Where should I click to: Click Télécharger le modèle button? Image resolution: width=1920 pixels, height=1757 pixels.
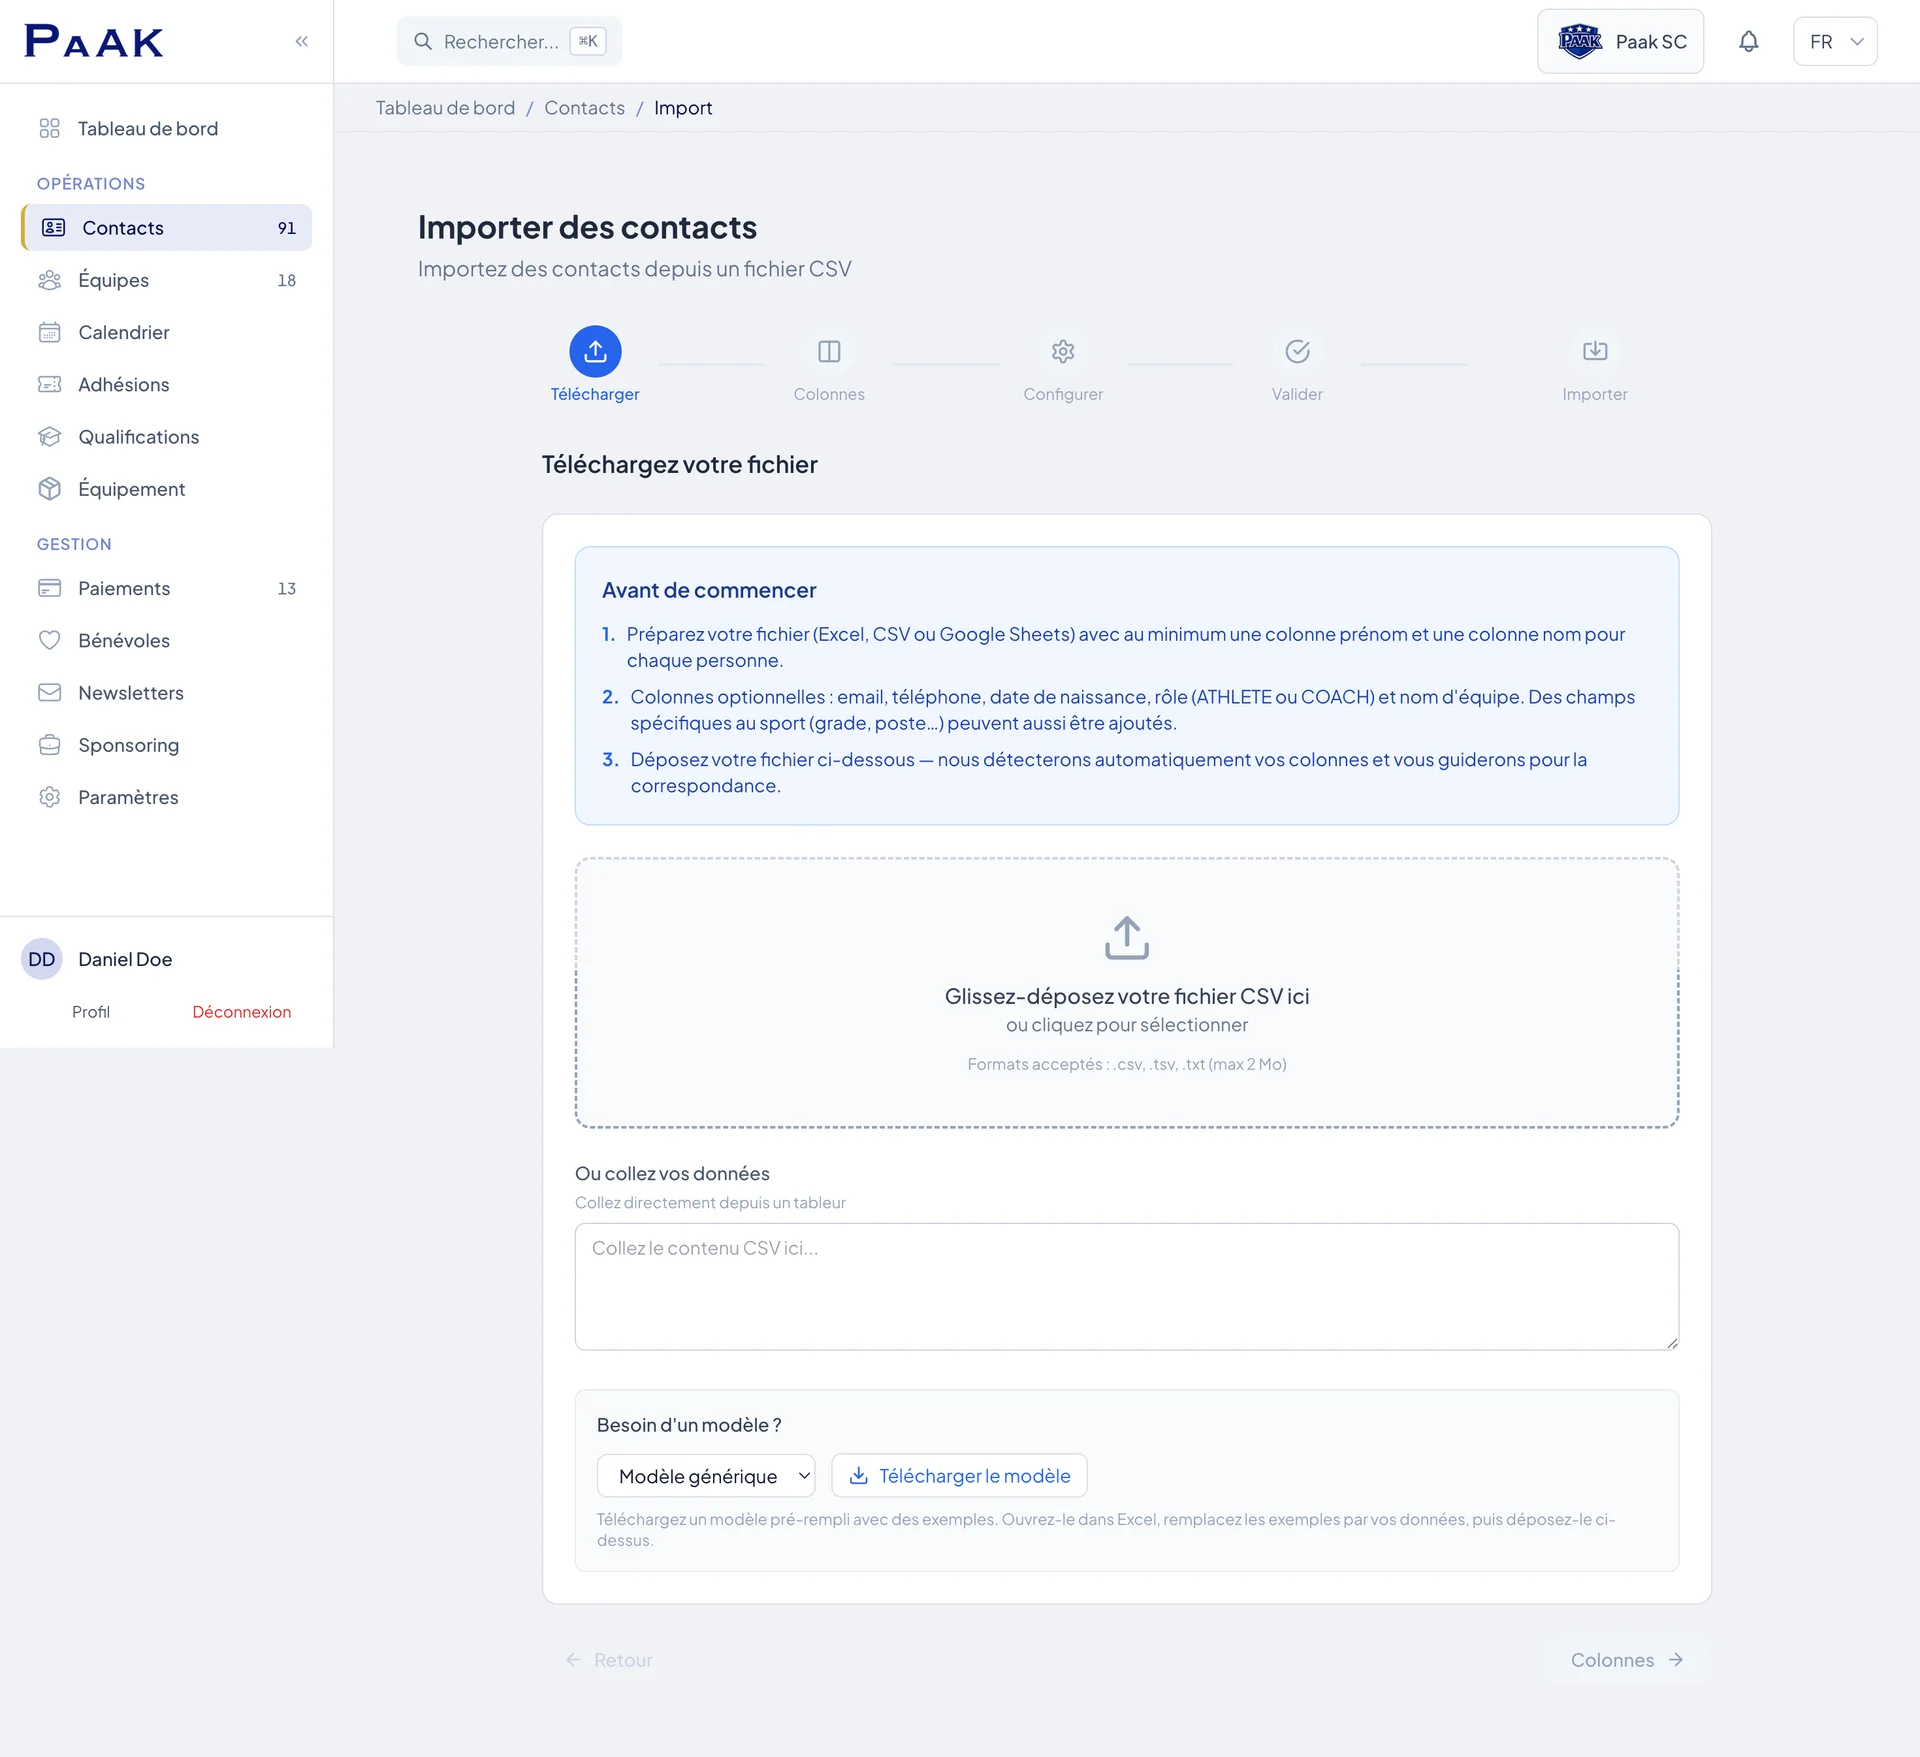959,1476
